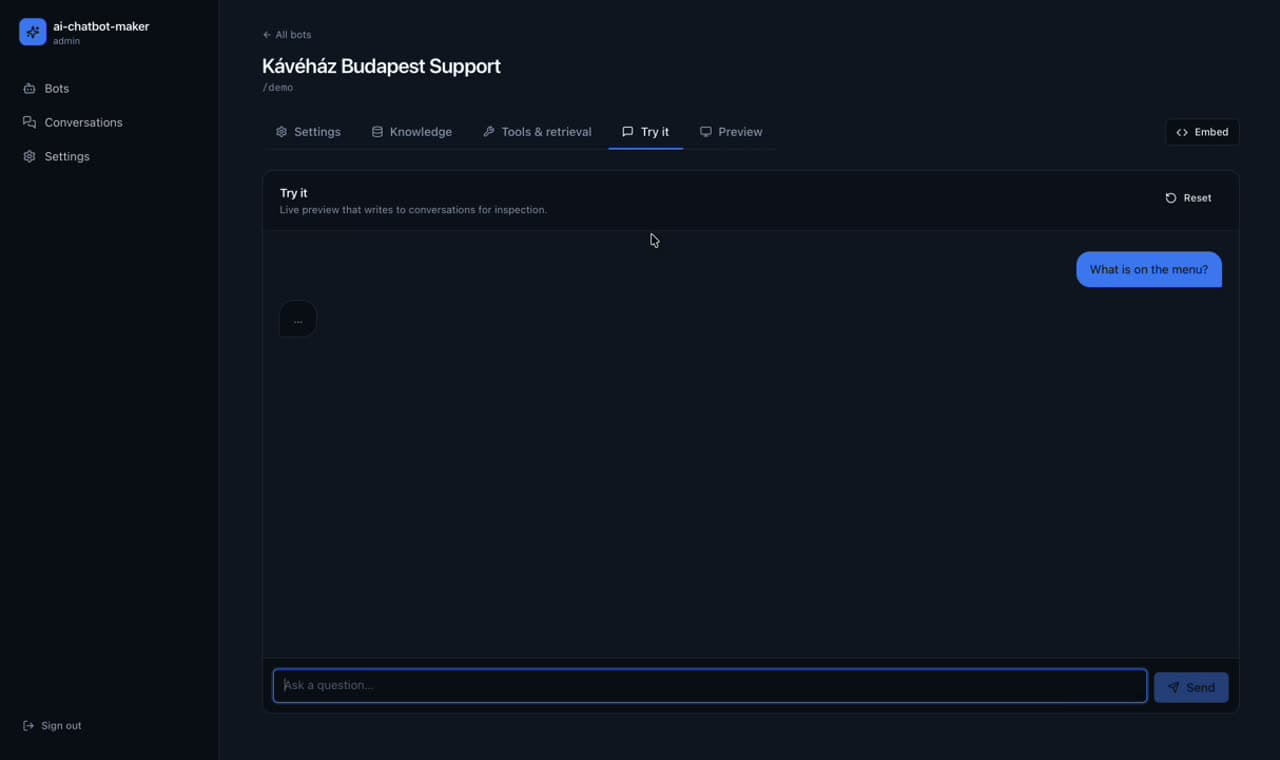Click the message icon on Try it tab

pos(628,132)
